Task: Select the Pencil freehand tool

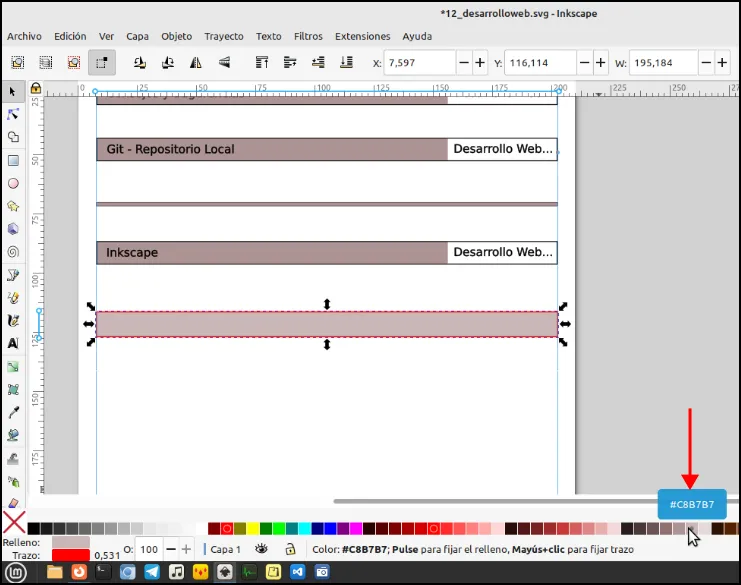Action: point(13,298)
